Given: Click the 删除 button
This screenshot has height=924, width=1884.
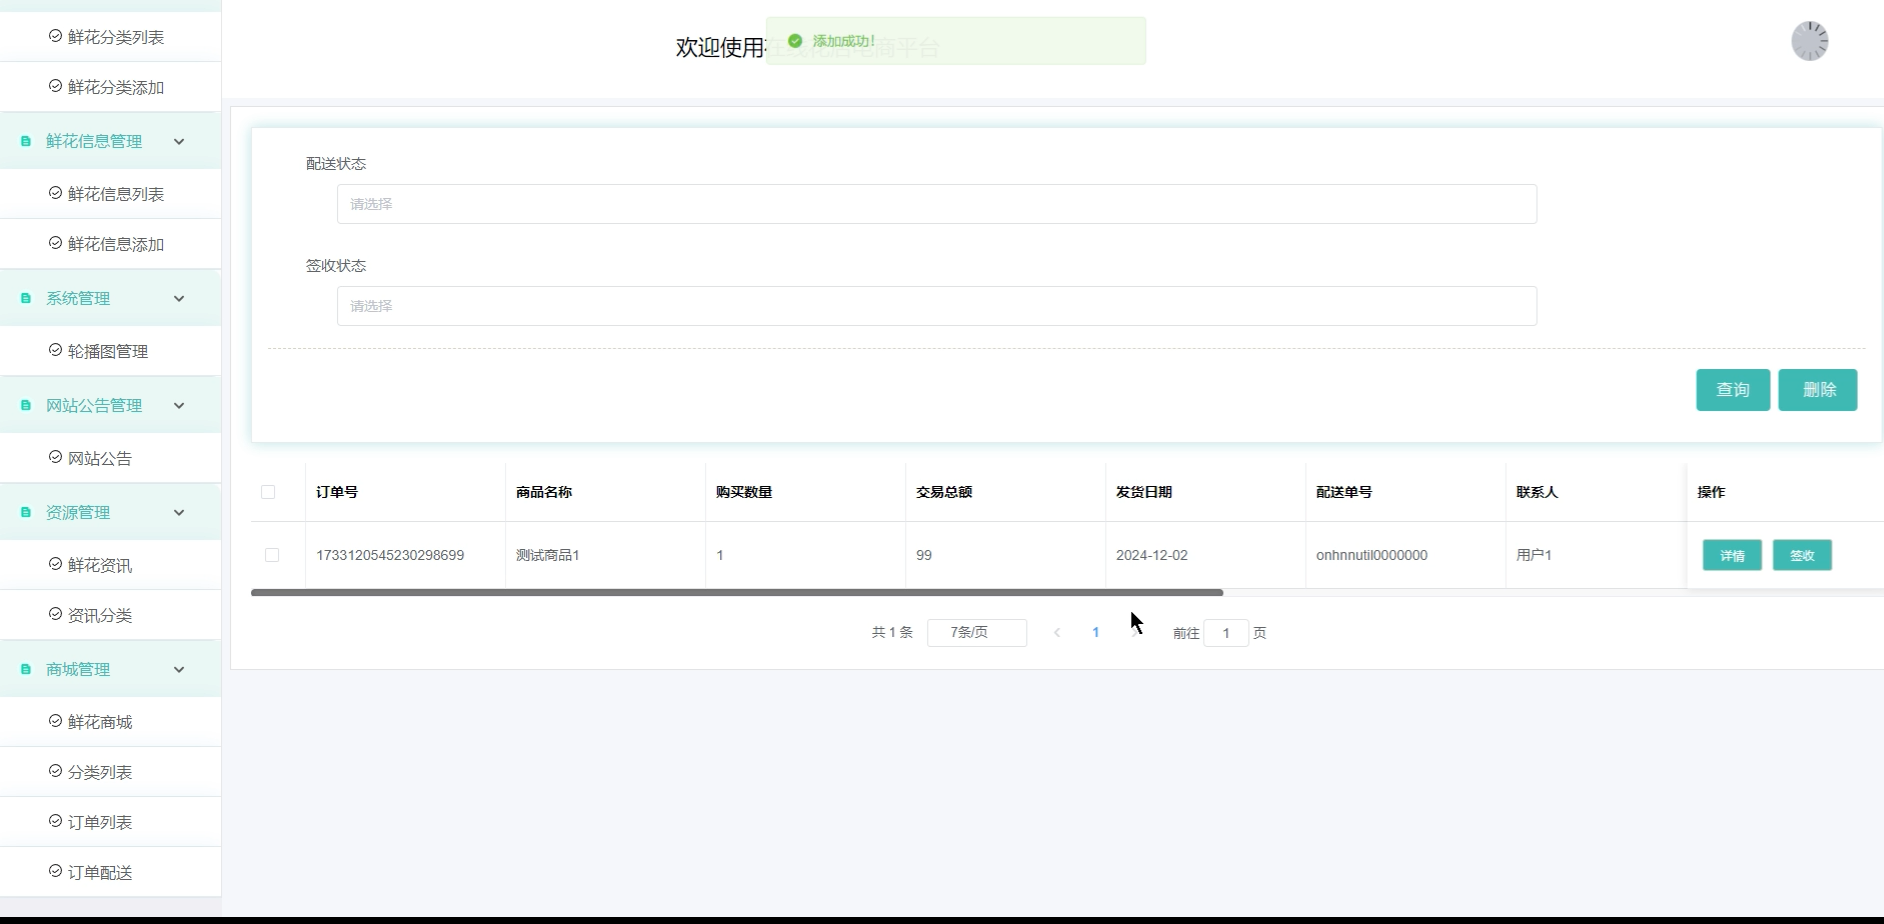Looking at the screenshot, I should (x=1818, y=390).
